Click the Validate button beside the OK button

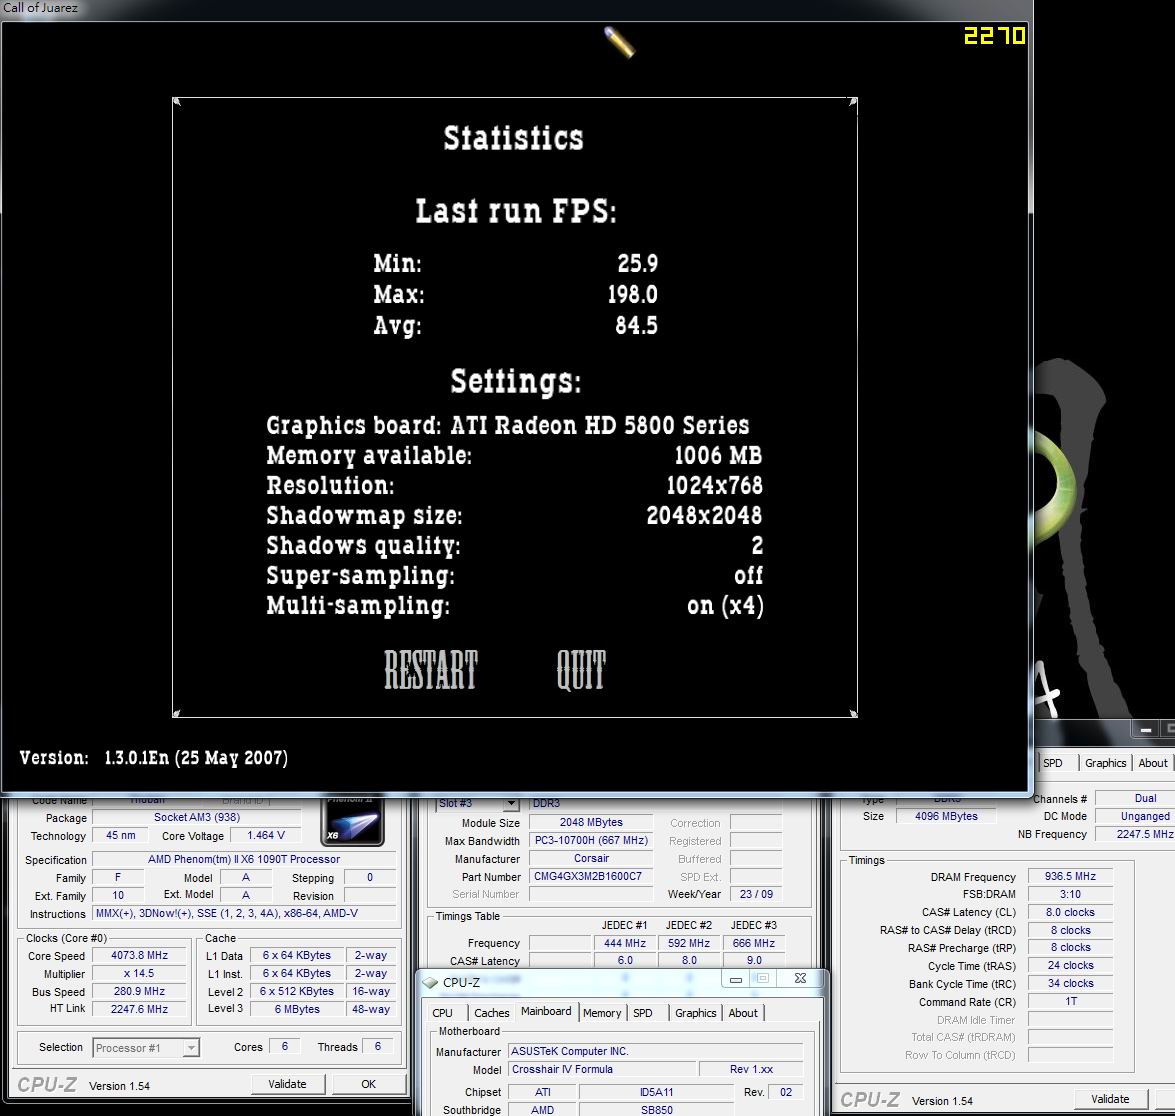288,1084
